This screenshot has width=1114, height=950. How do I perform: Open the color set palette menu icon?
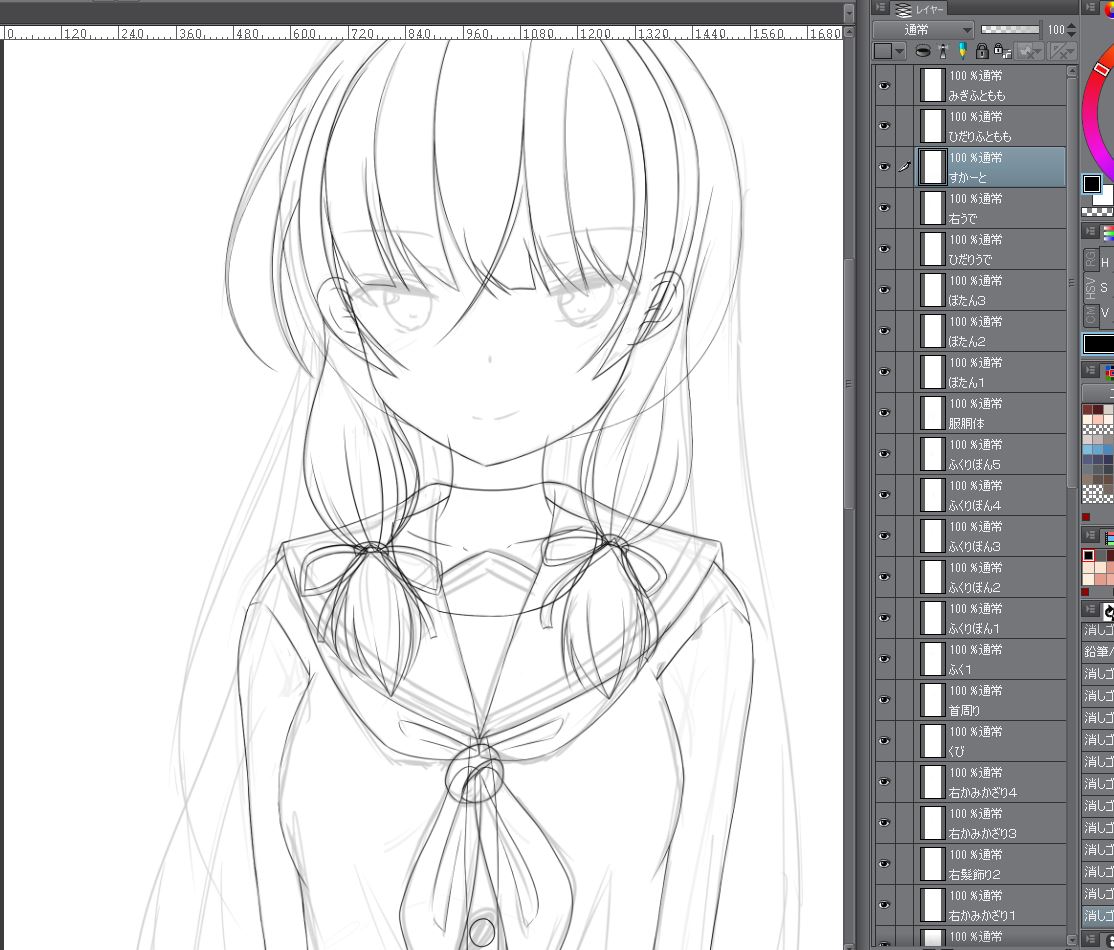coord(1090,370)
